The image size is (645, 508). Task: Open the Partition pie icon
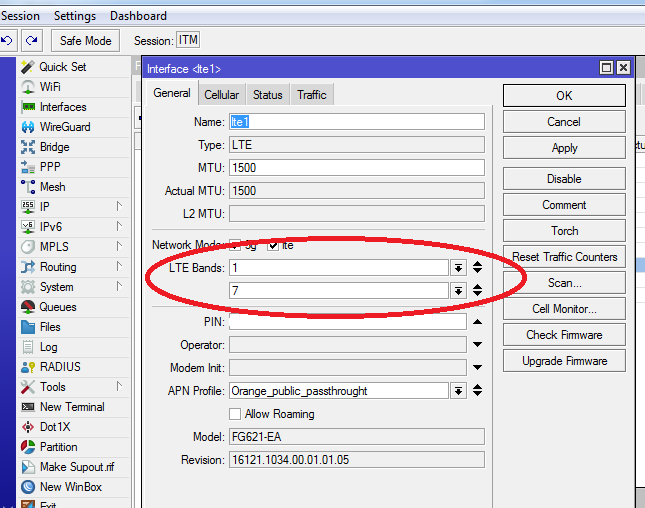pyautogui.click(x=28, y=447)
